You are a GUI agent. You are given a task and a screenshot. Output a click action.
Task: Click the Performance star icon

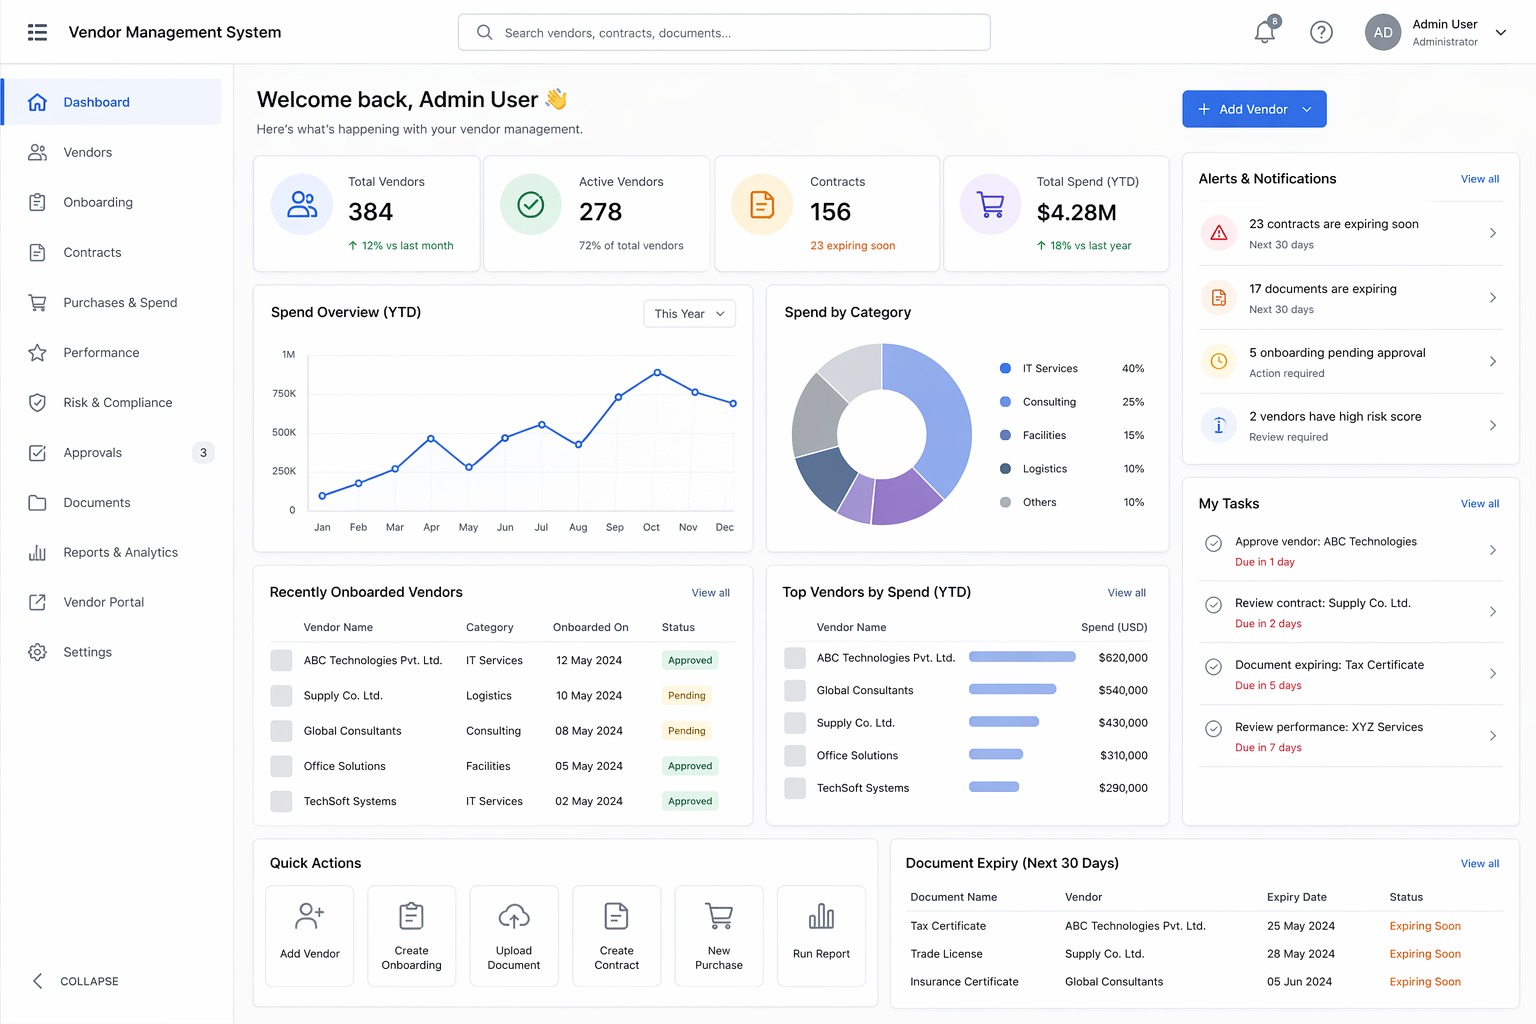(x=37, y=352)
